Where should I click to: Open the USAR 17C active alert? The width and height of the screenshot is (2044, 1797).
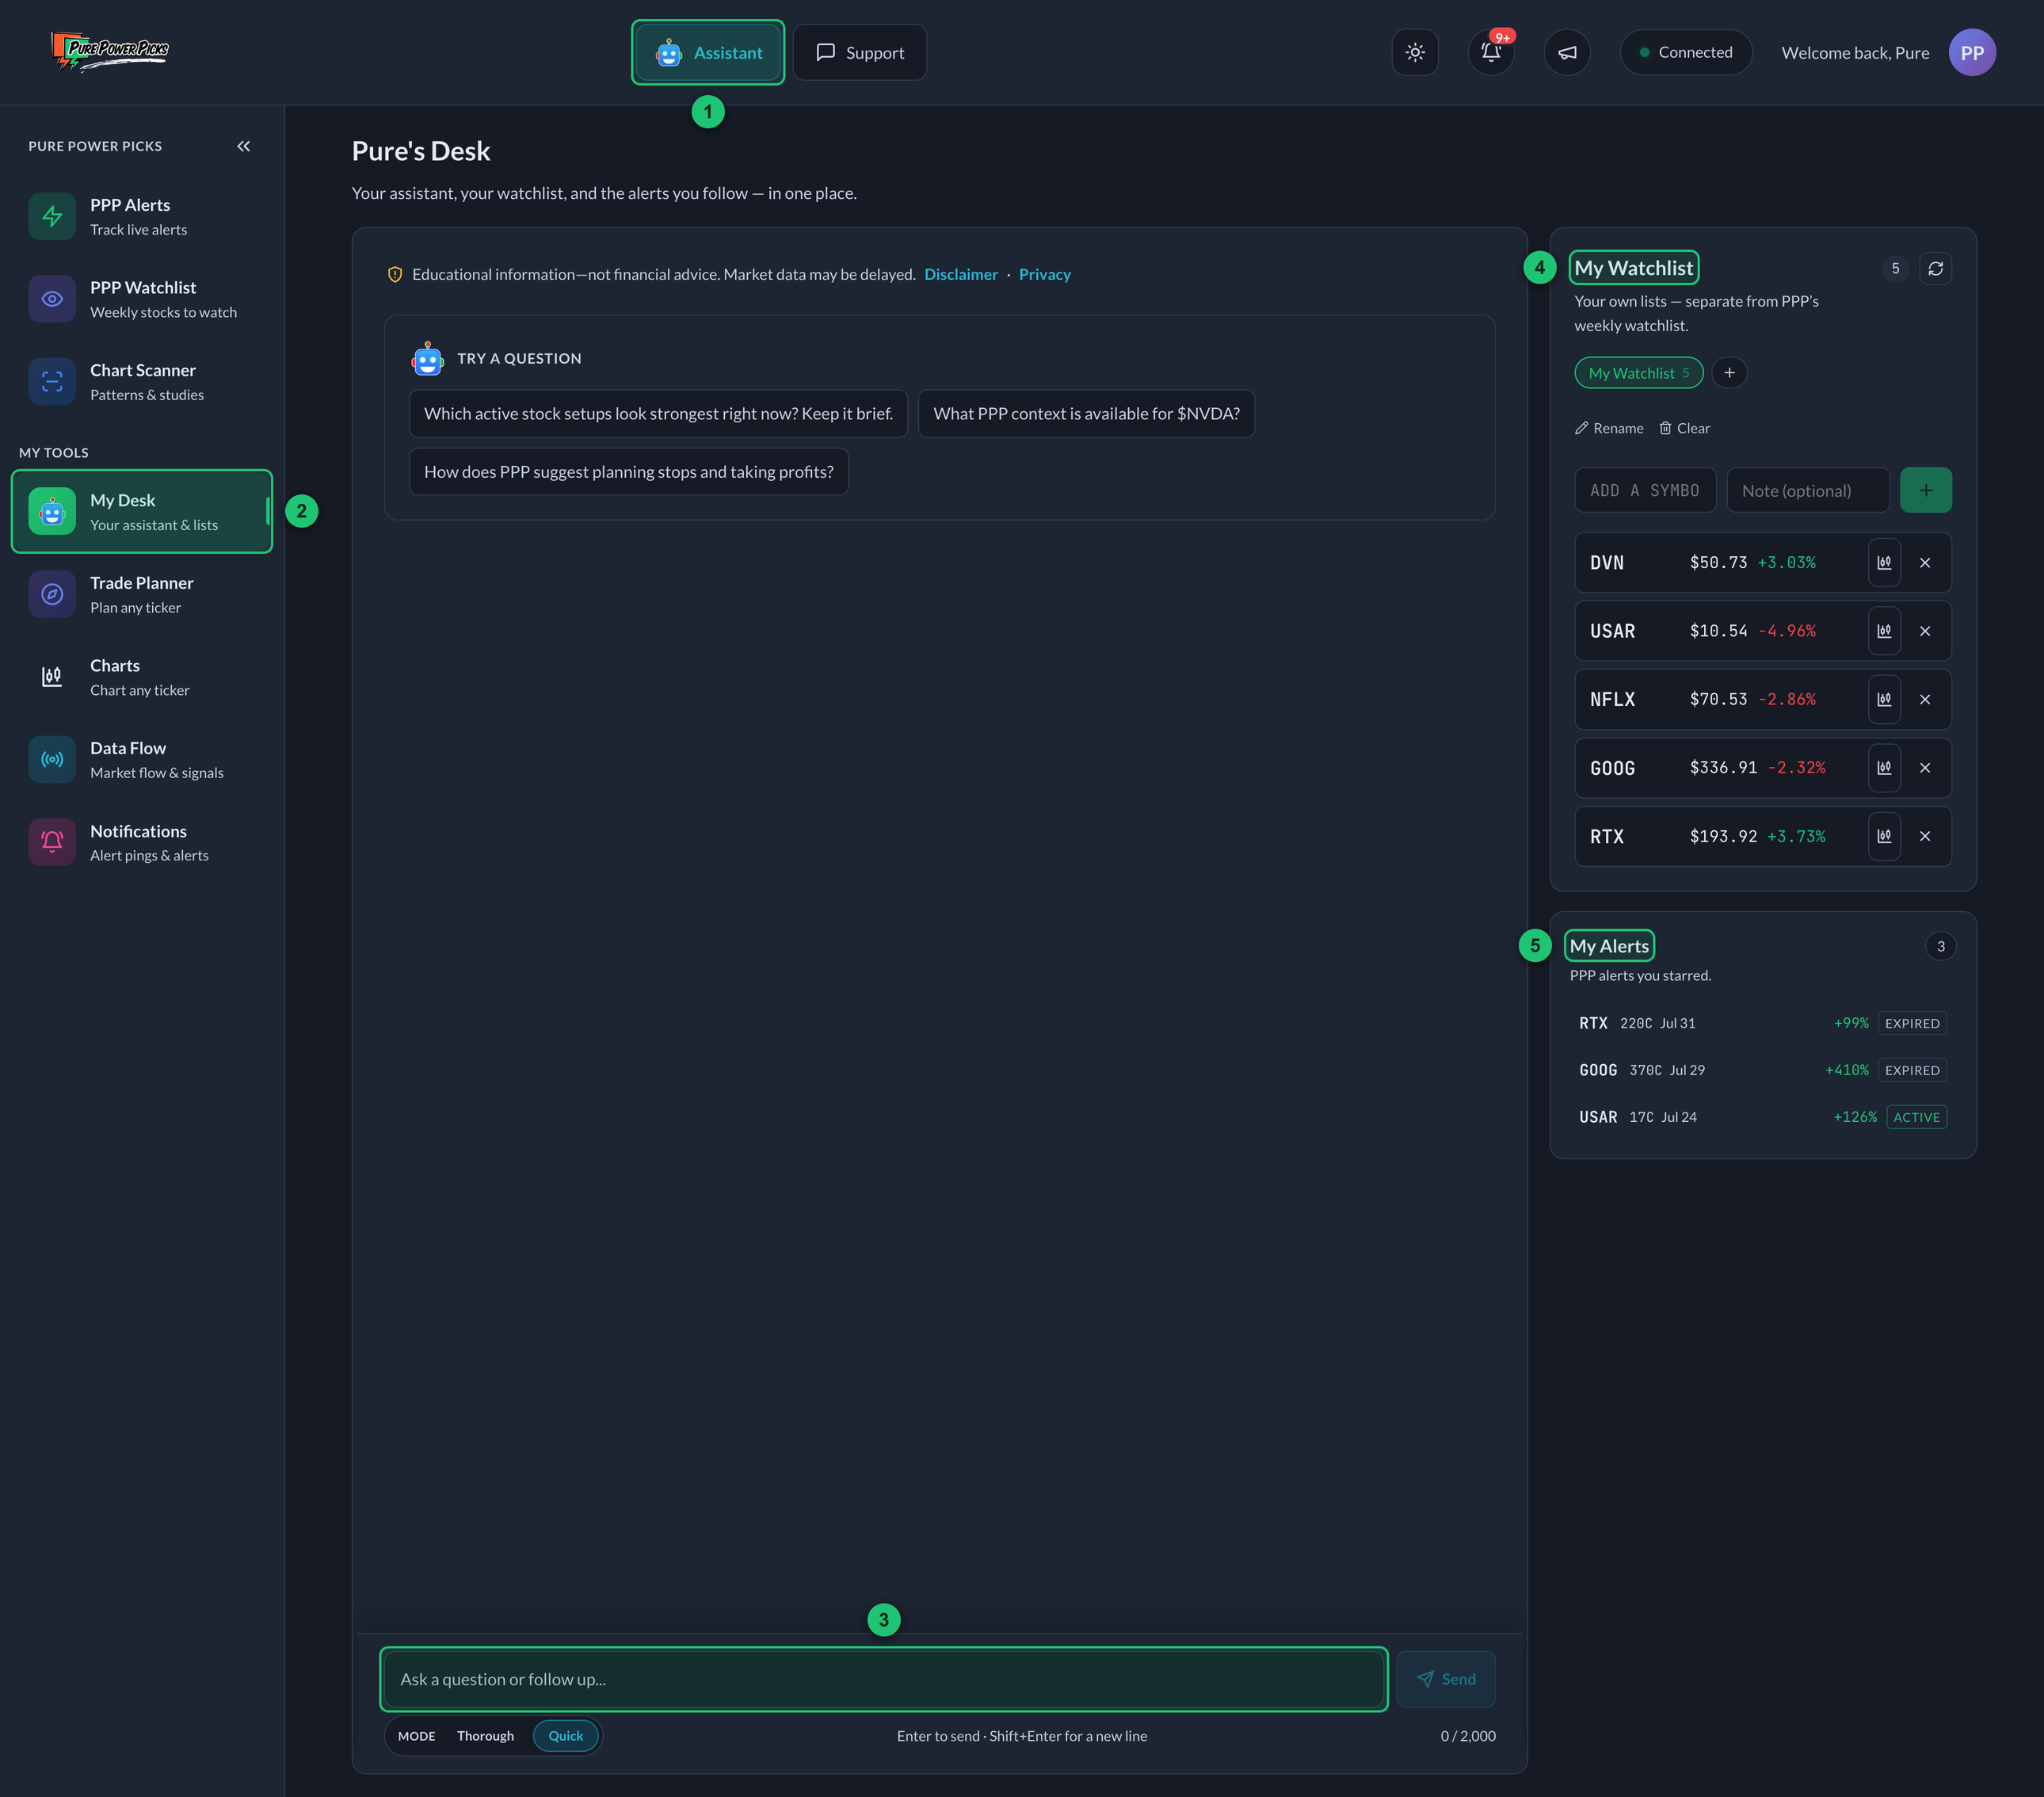[1762, 1117]
